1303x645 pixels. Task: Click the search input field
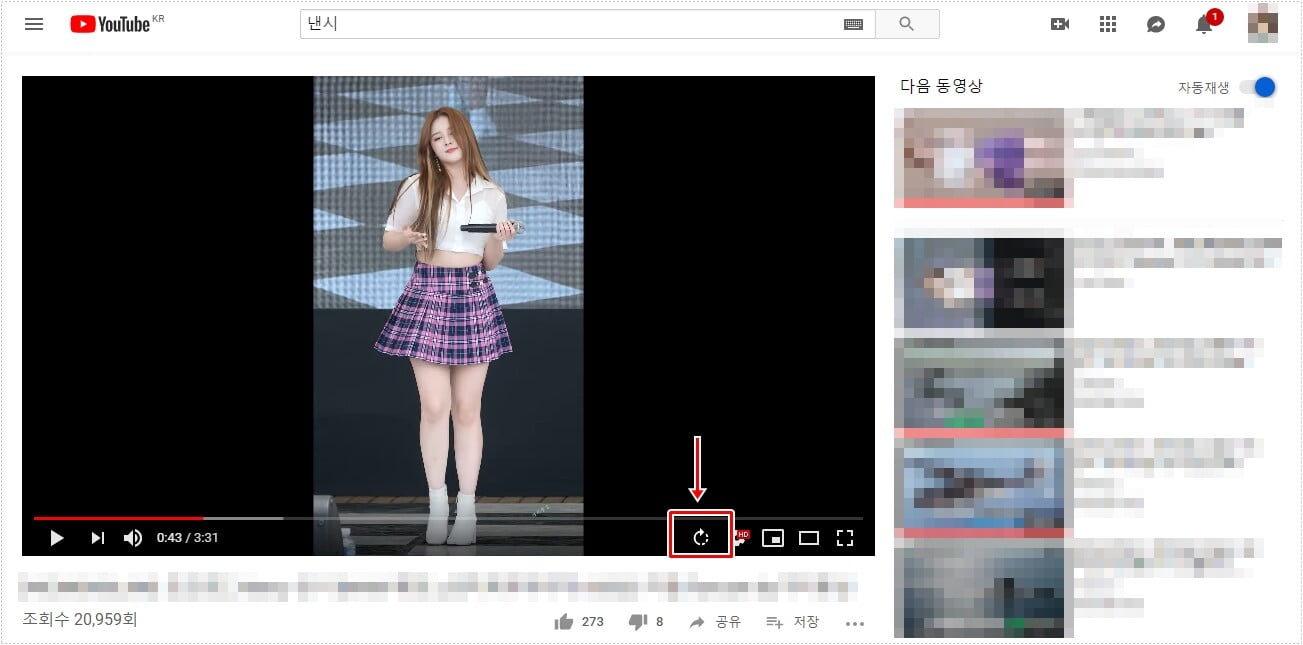pos(570,24)
